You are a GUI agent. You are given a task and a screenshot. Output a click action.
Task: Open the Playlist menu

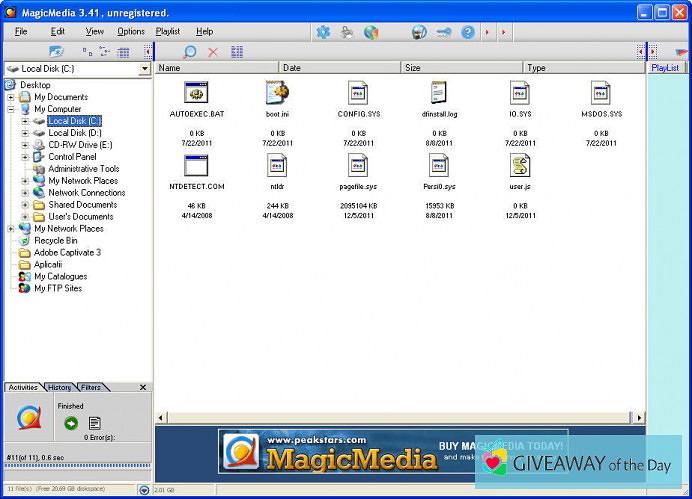point(167,32)
